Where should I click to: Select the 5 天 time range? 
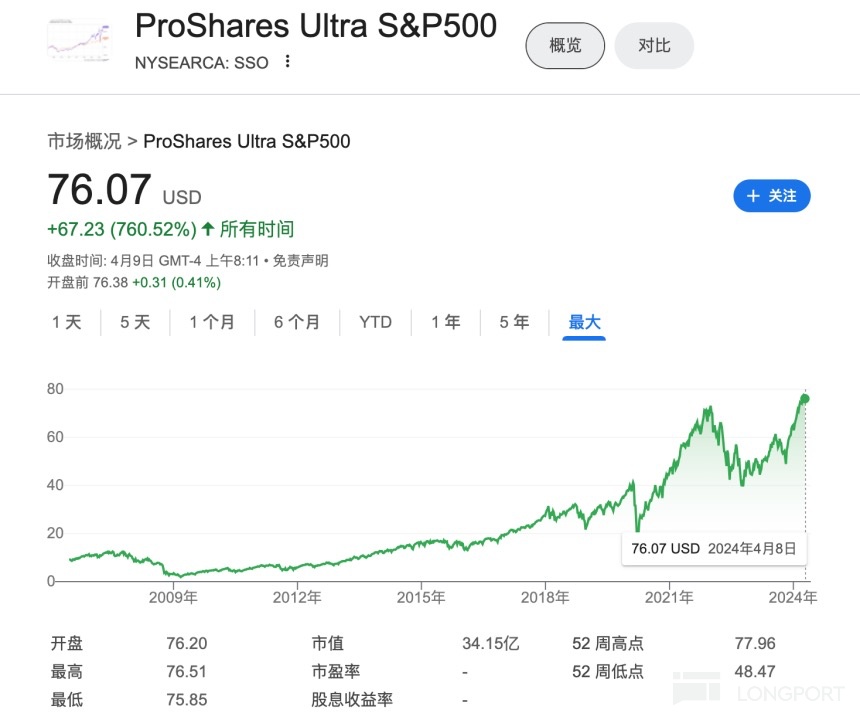tap(135, 322)
